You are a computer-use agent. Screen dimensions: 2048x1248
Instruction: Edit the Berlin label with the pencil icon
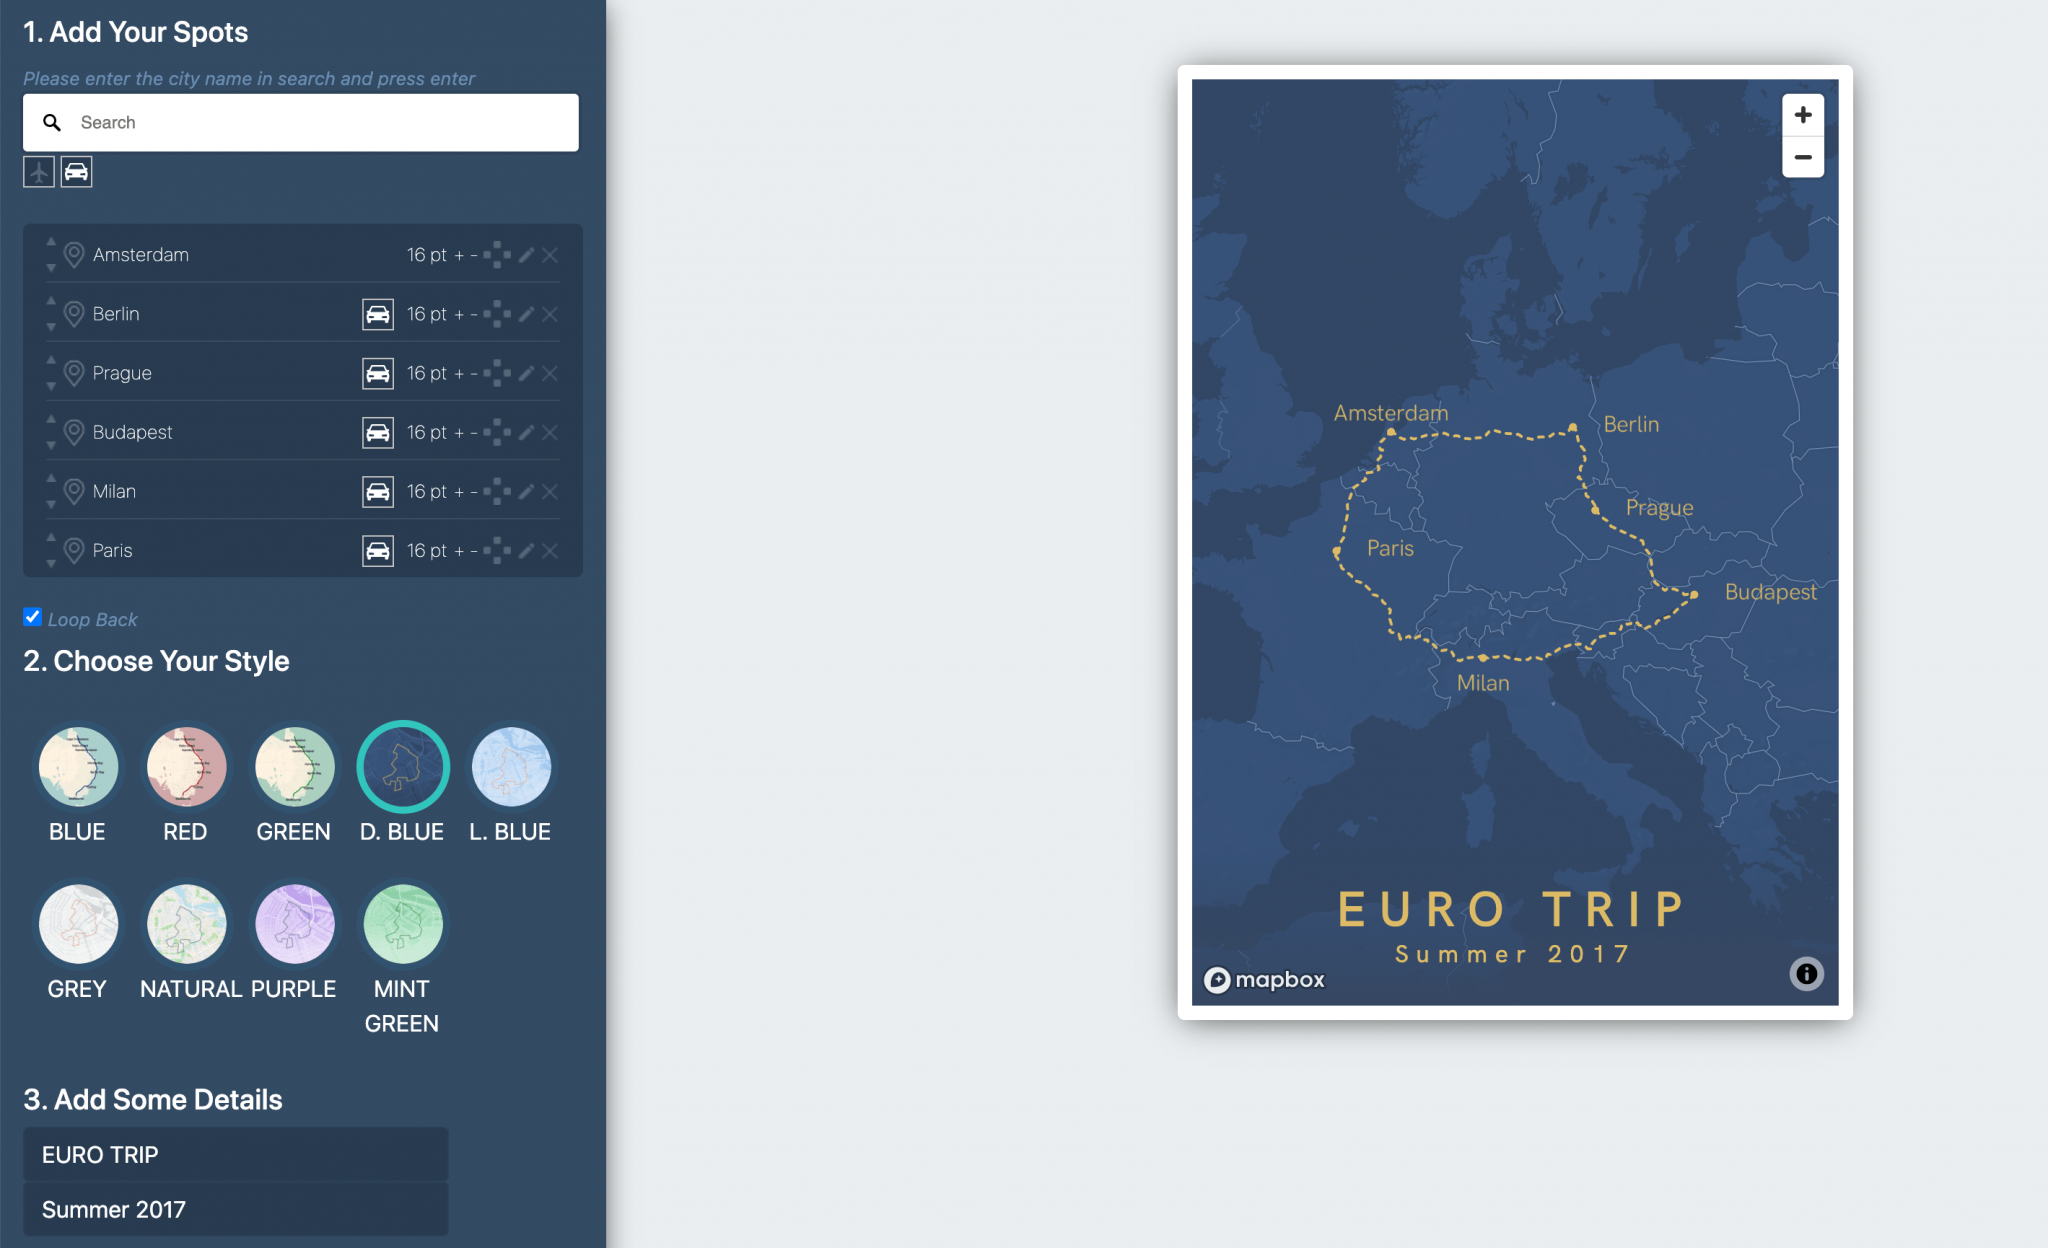(526, 314)
